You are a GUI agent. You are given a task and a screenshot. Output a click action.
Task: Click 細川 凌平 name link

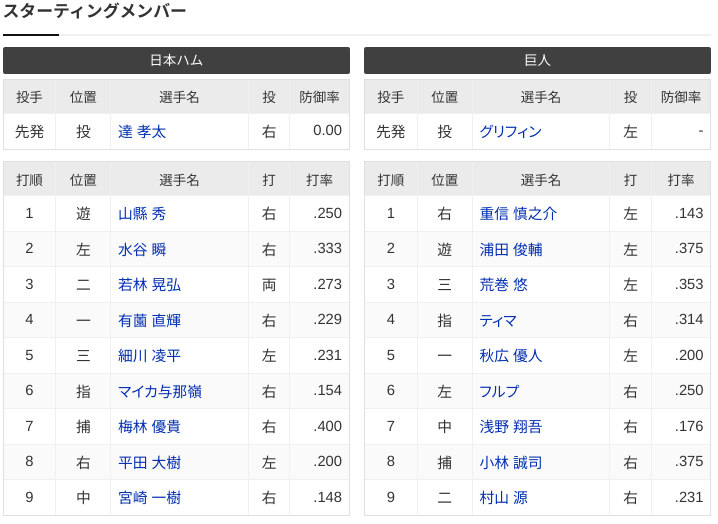[149, 356]
